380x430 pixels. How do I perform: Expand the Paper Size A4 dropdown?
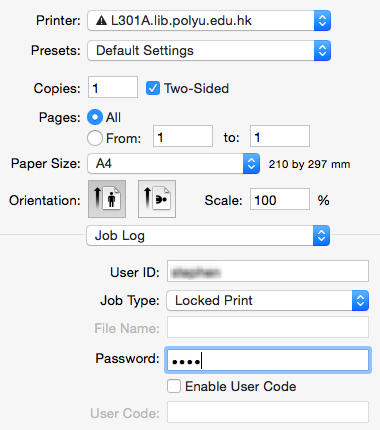click(x=173, y=164)
